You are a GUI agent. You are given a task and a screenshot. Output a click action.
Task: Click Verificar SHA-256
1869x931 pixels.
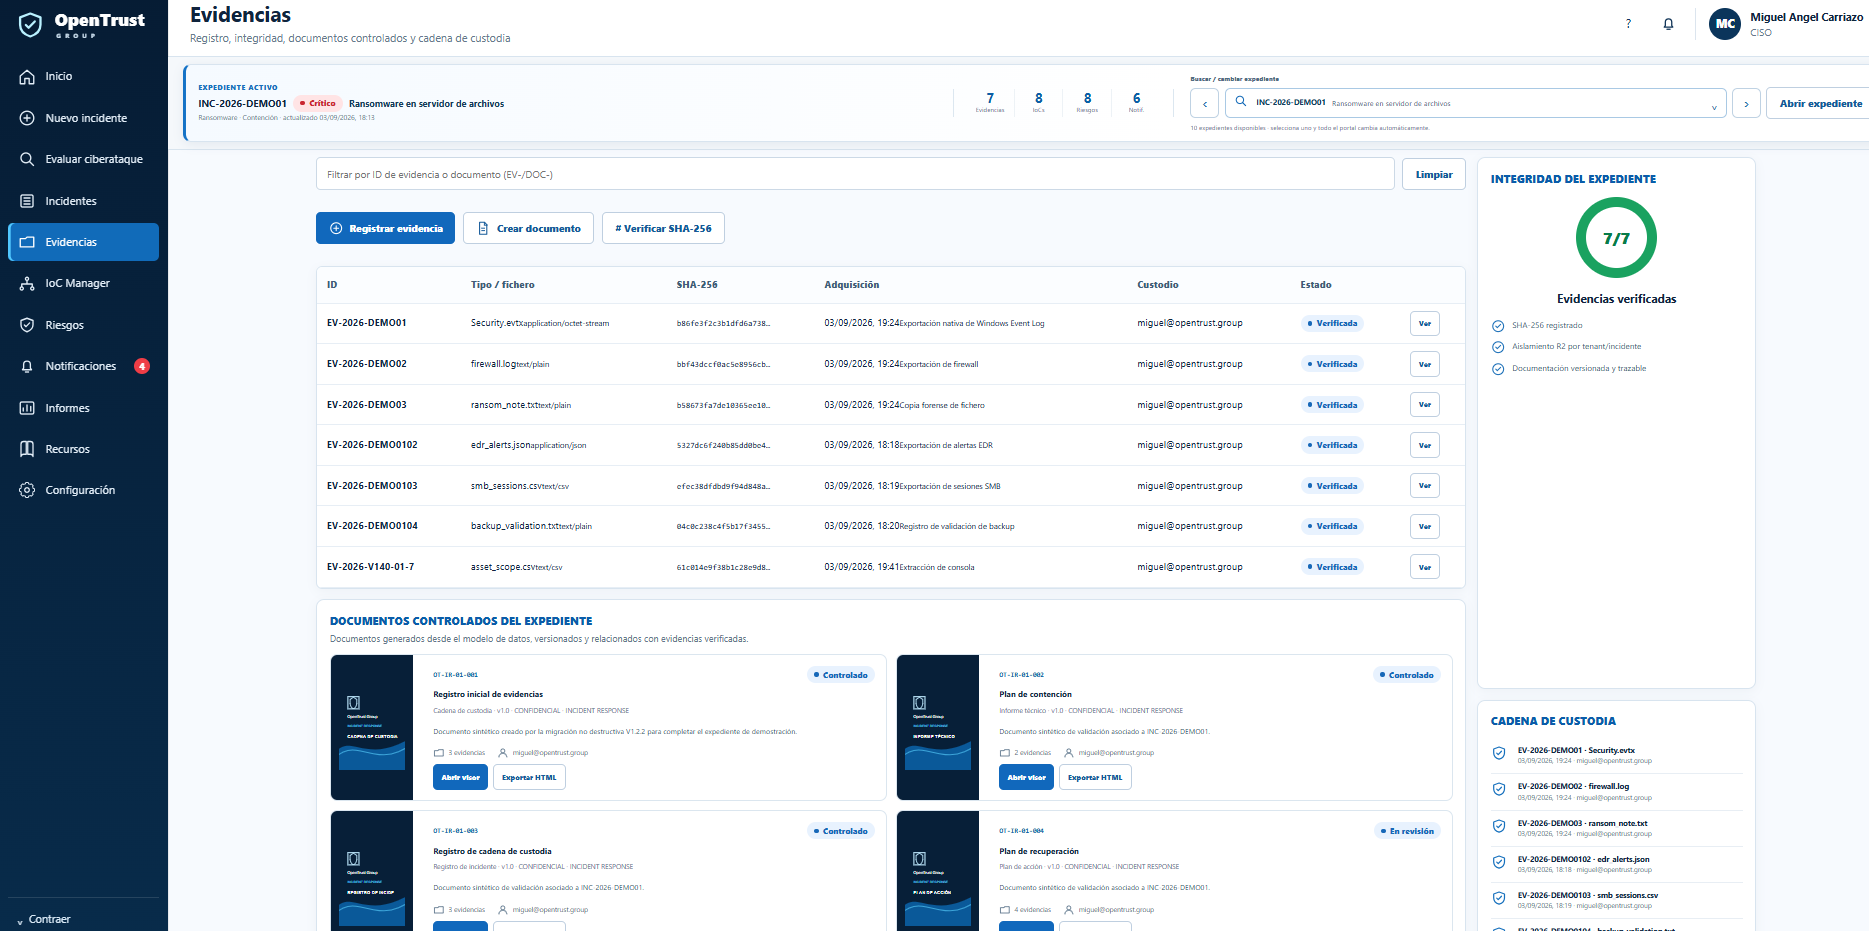tap(663, 228)
